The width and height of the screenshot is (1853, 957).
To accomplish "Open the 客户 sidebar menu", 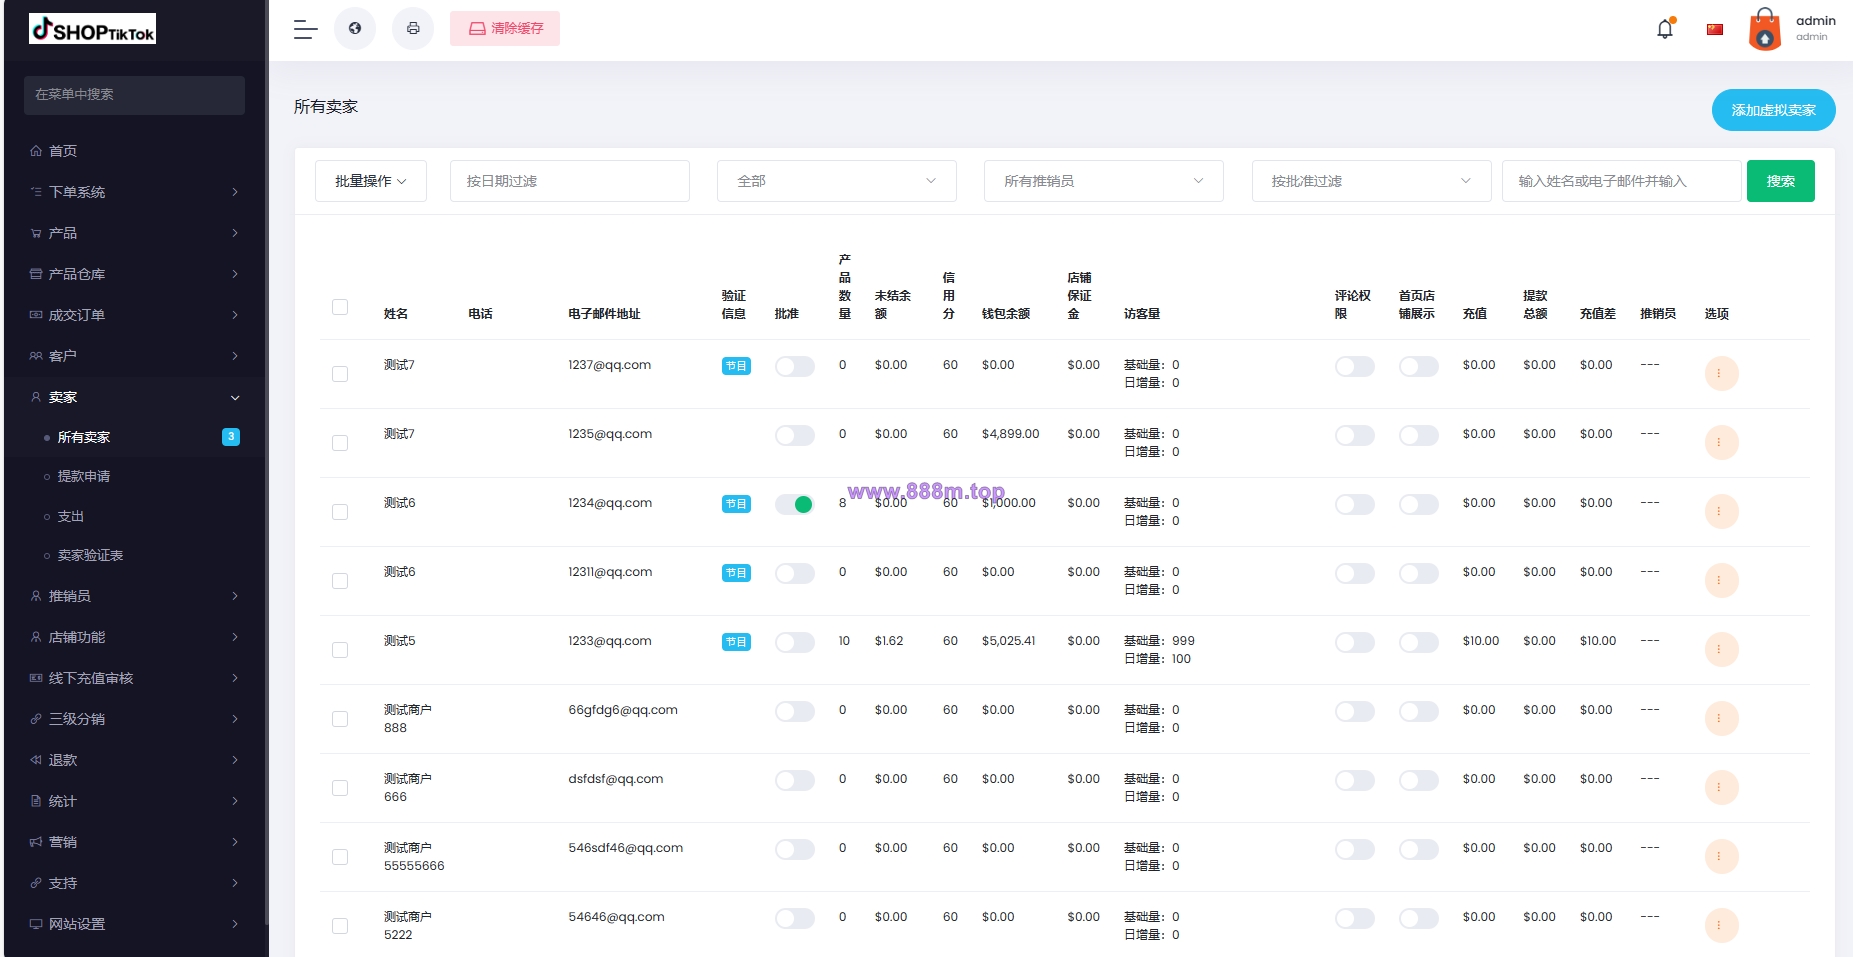I will pyautogui.click(x=134, y=356).
